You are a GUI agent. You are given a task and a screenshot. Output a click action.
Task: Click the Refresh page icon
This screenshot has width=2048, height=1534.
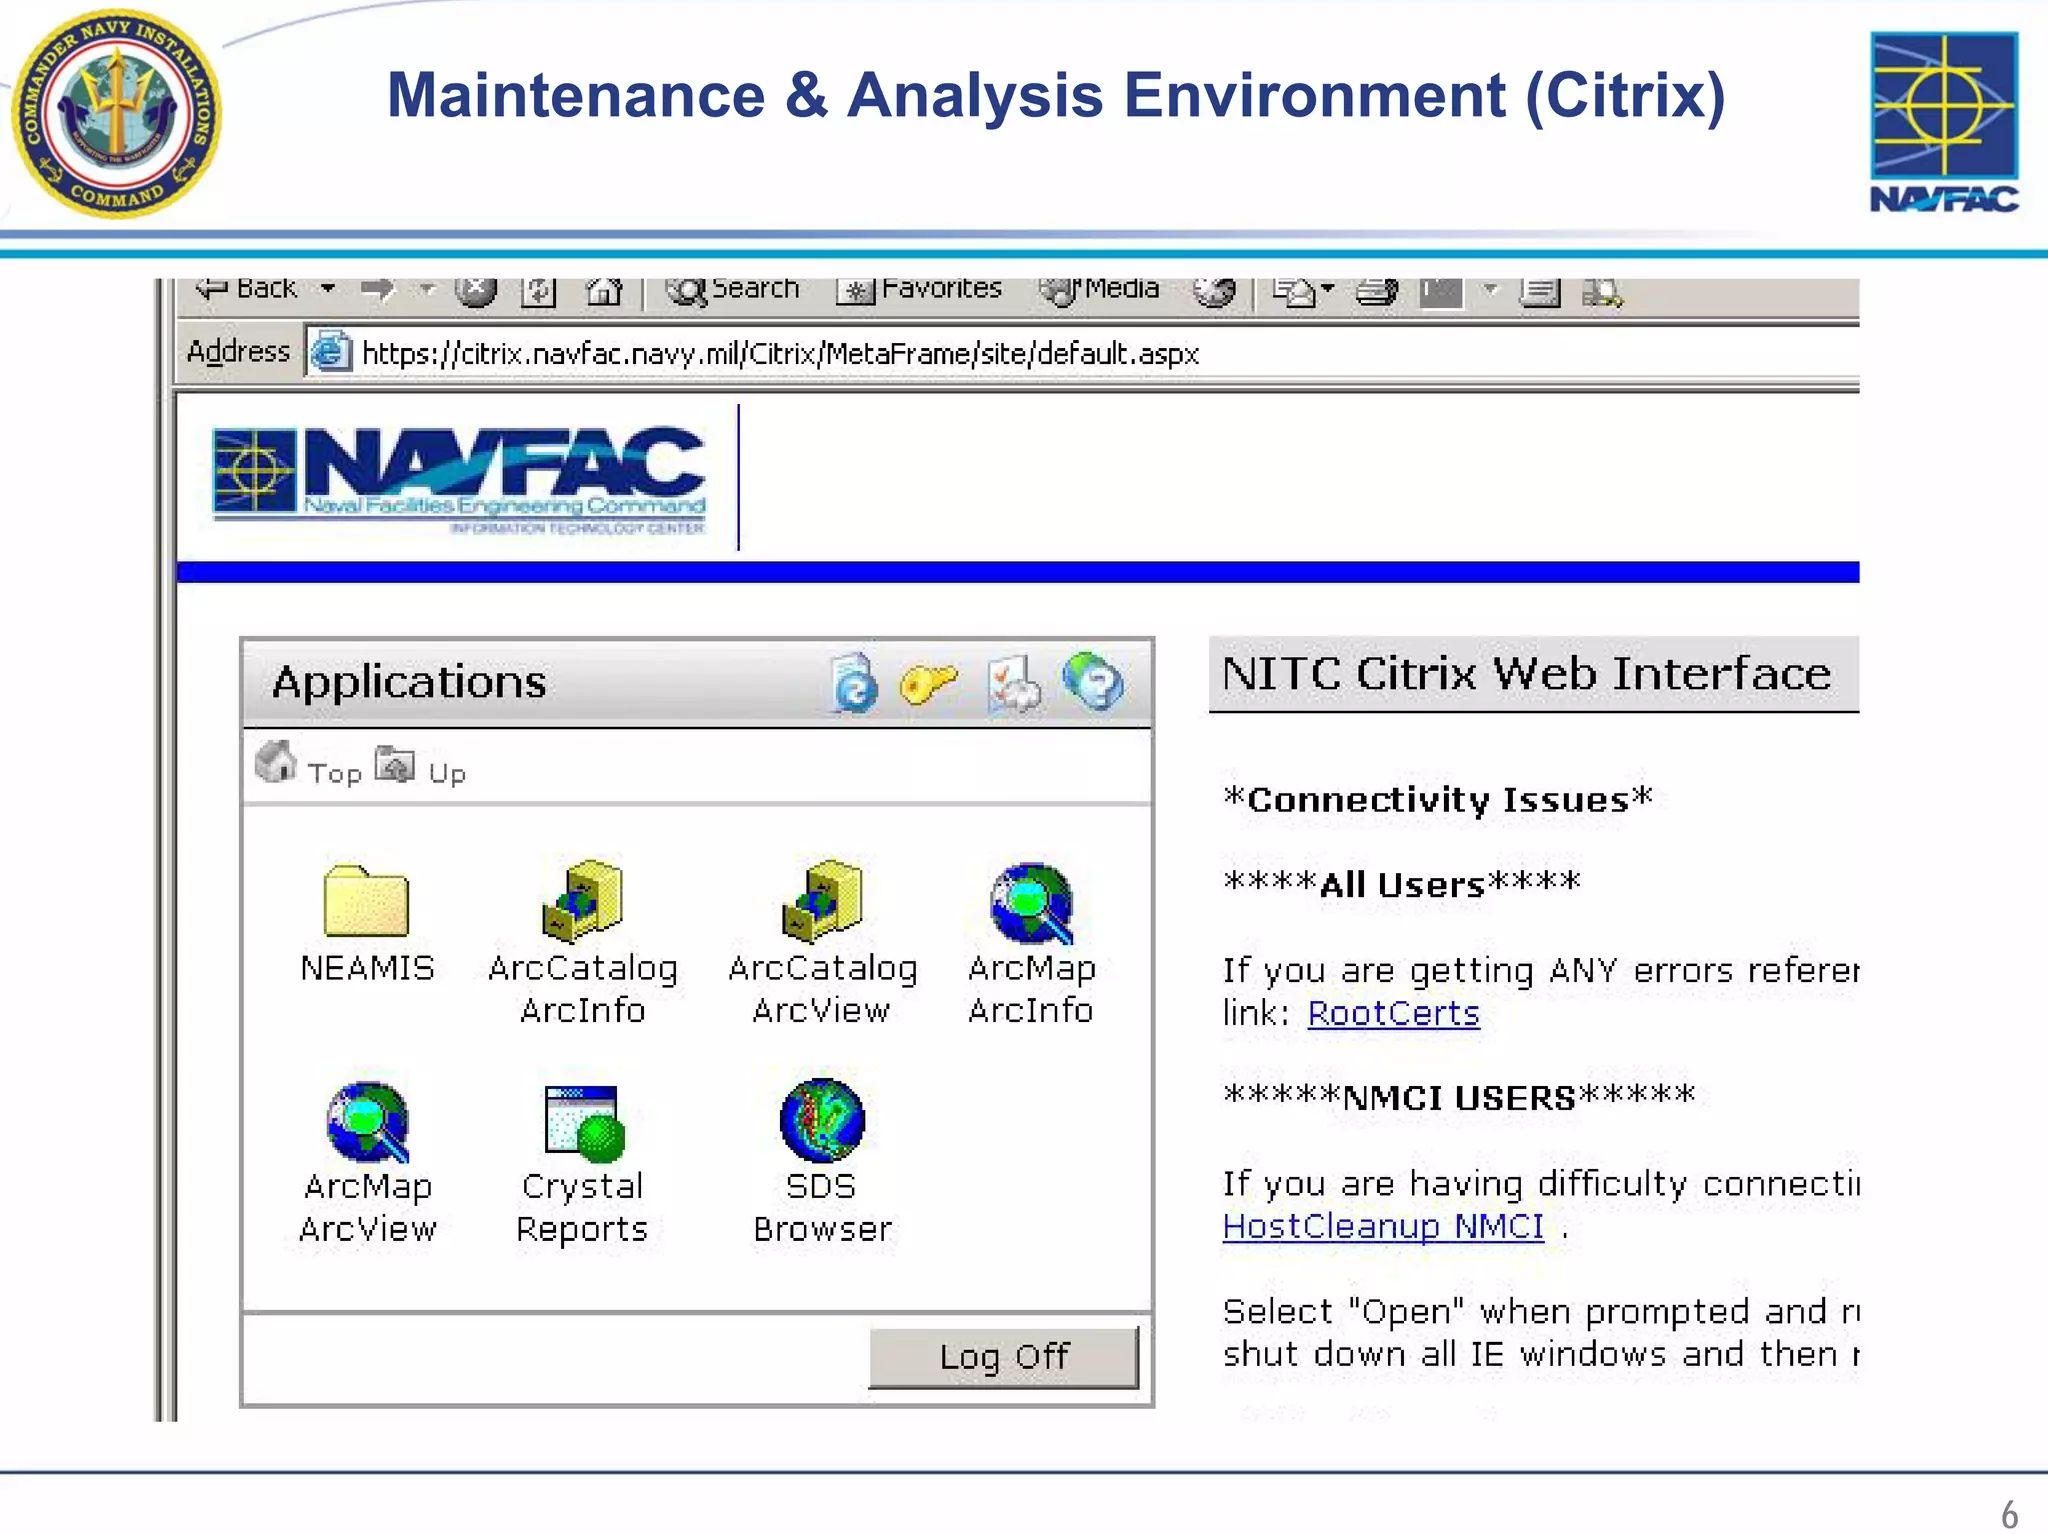click(538, 292)
